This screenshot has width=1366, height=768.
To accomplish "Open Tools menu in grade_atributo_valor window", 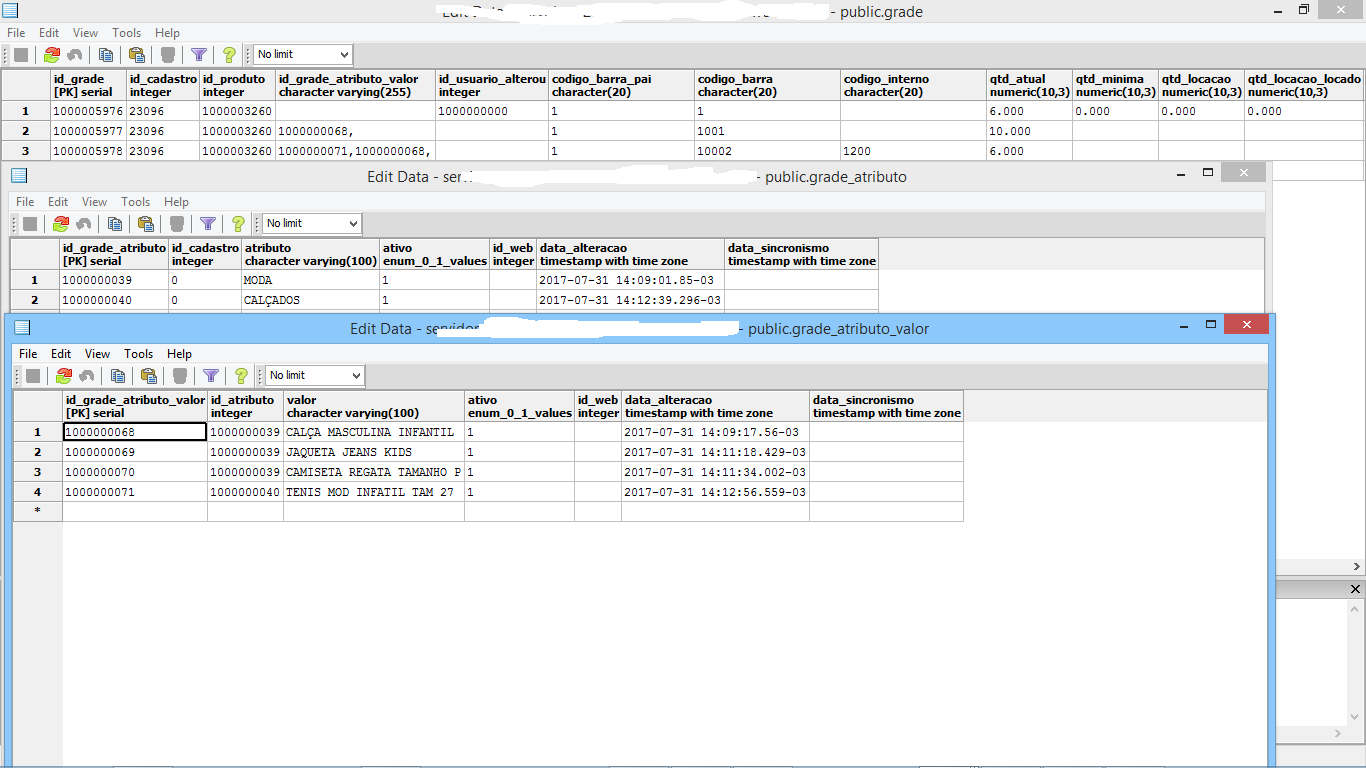I will (x=138, y=354).
